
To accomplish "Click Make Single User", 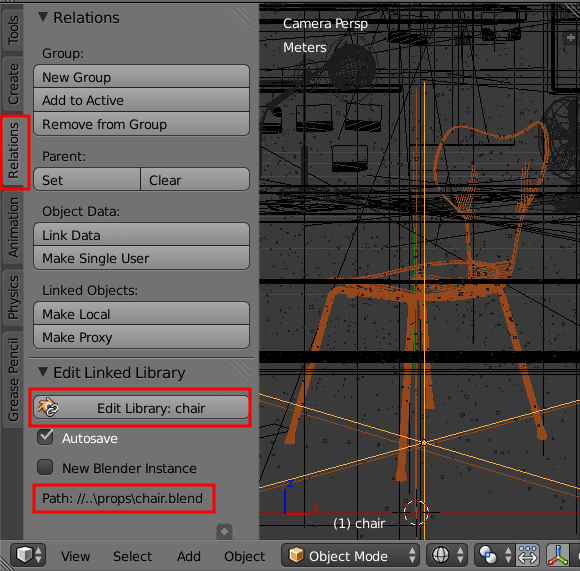I will [x=141, y=258].
